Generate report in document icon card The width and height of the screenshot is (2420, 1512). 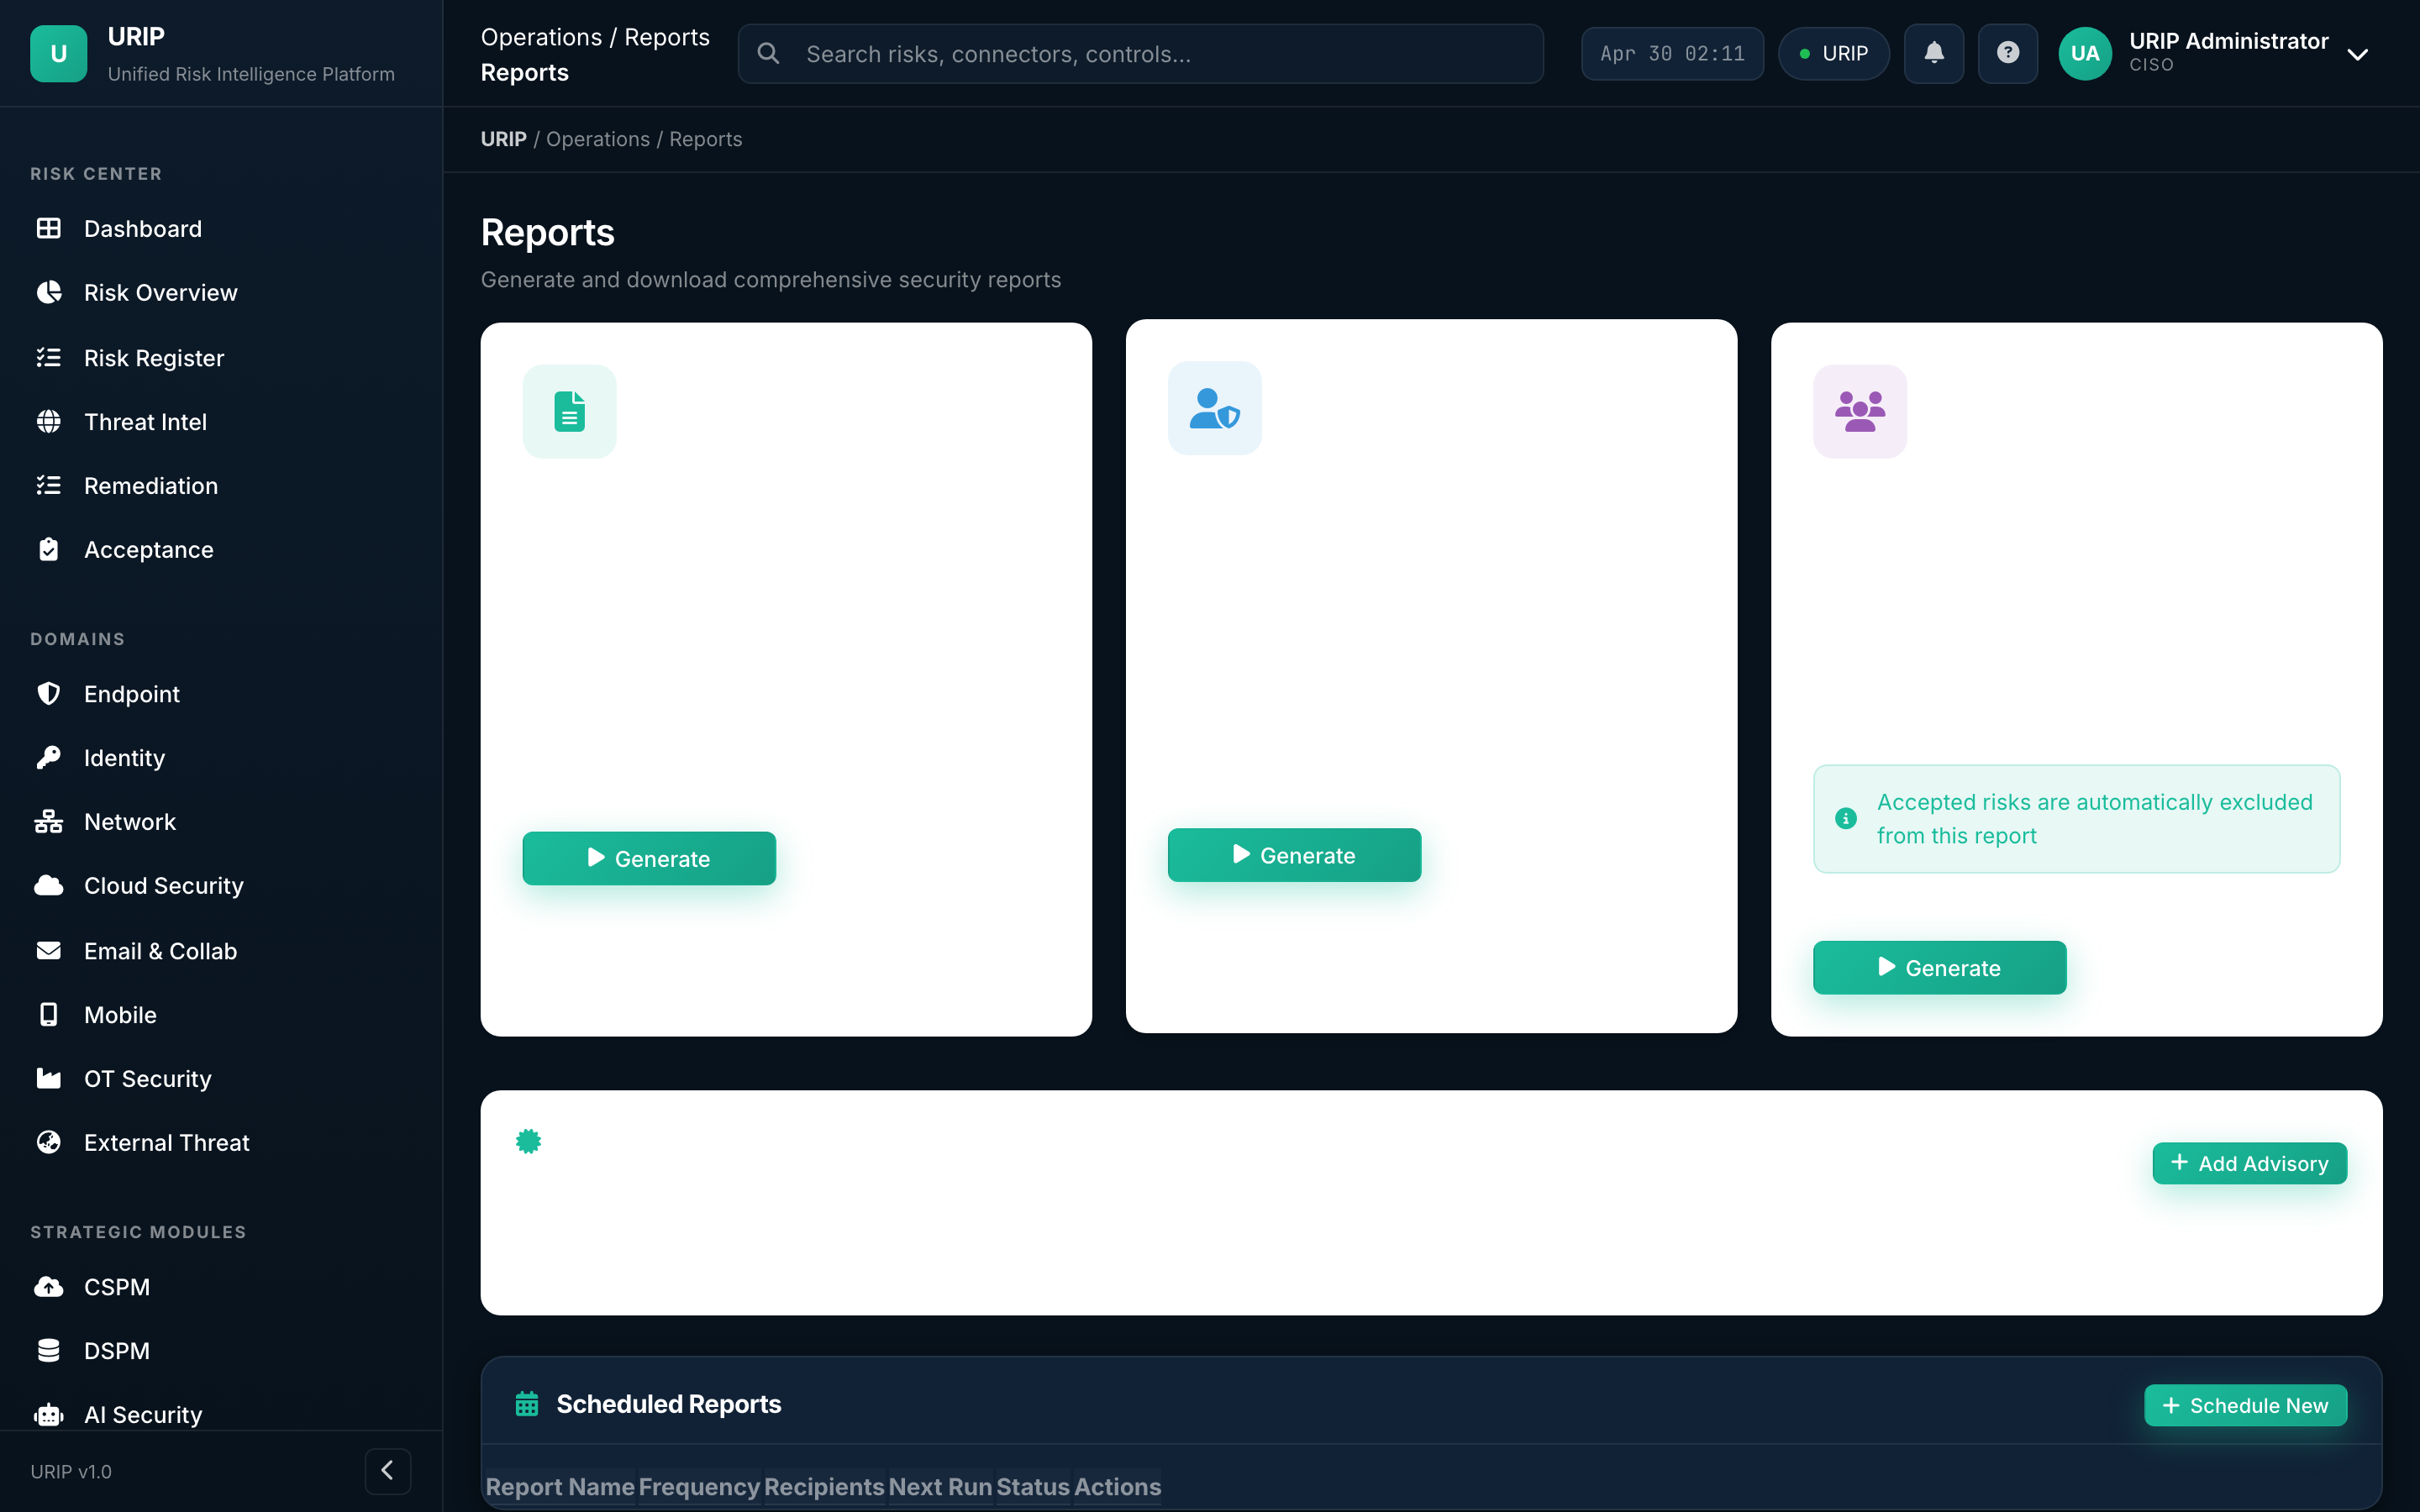649,858
